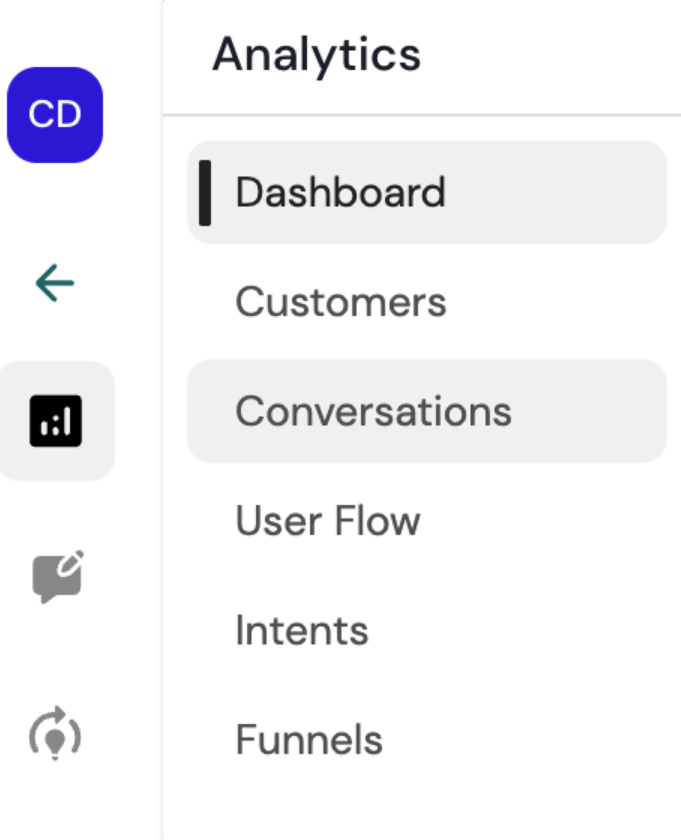The image size is (681, 840).
Task: Select User Flow above Intents
Action: pos(327,521)
